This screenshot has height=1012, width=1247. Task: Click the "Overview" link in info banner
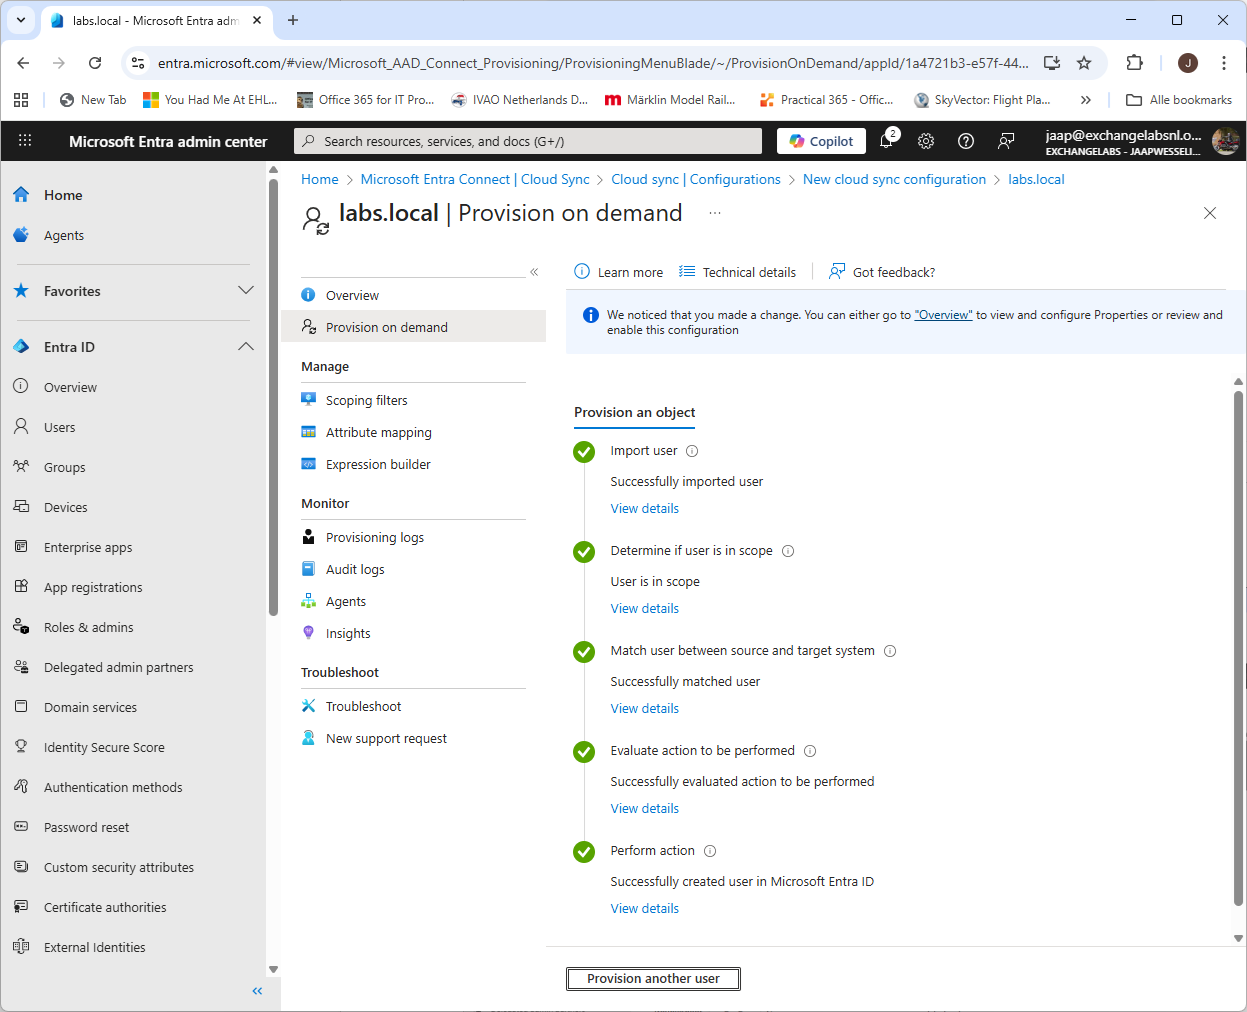click(x=943, y=315)
